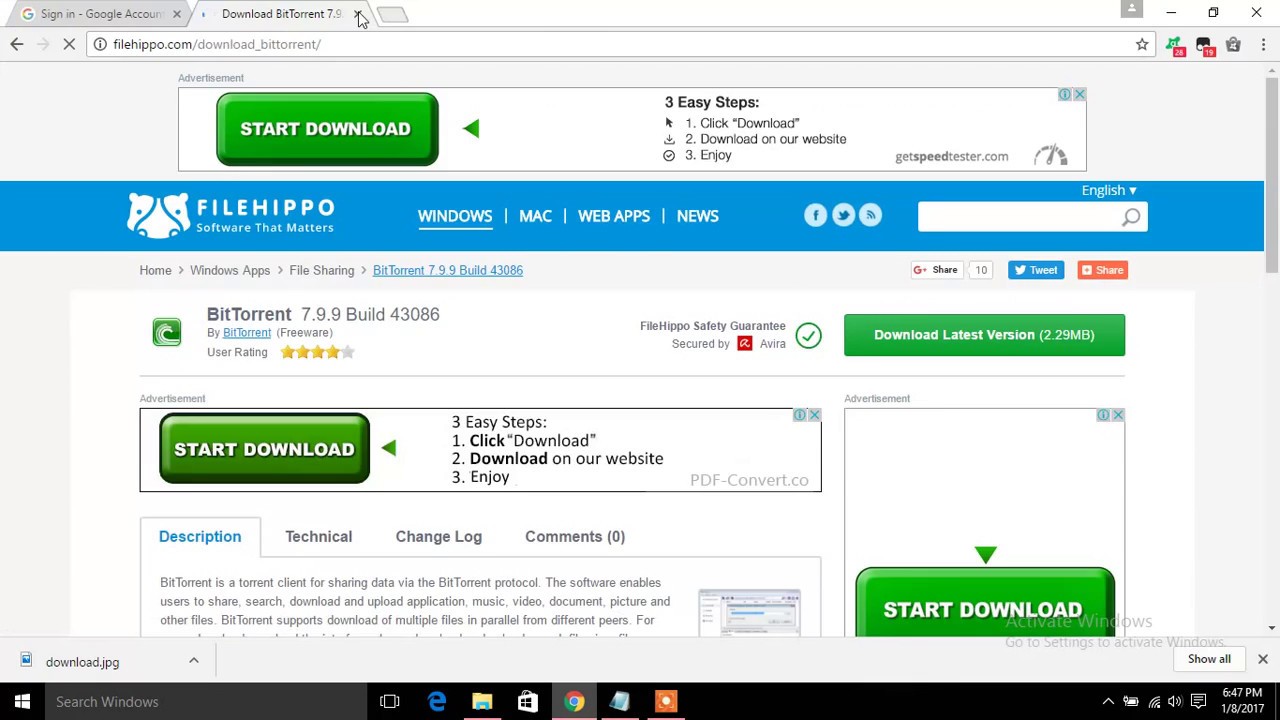Select the MAC nav item

click(535, 216)
